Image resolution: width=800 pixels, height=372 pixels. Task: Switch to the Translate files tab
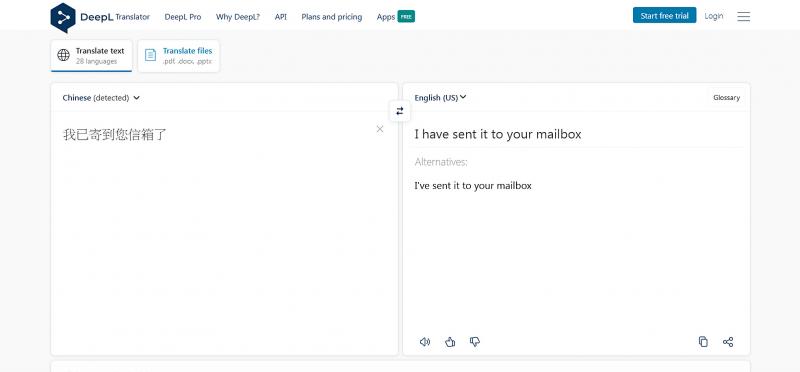point(179,56)
